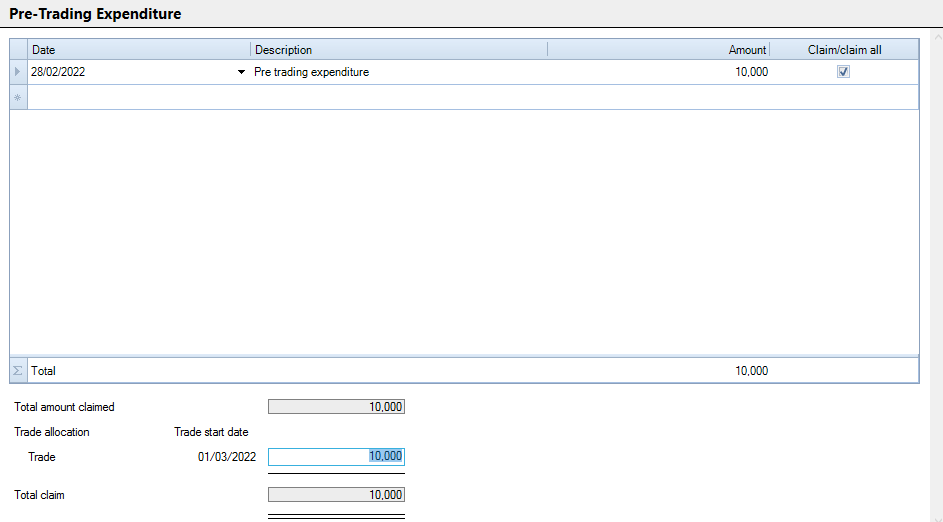Click the Pre-Trading Expenditure heading

click(x=95, y=14)
